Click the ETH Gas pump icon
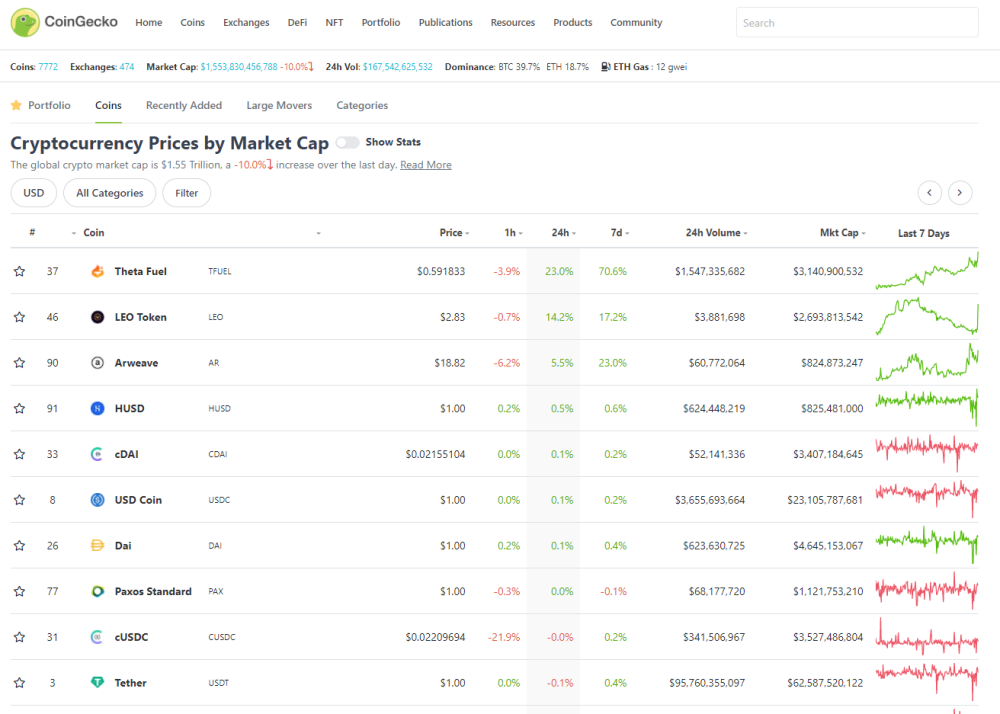 [x=605, y=66]
